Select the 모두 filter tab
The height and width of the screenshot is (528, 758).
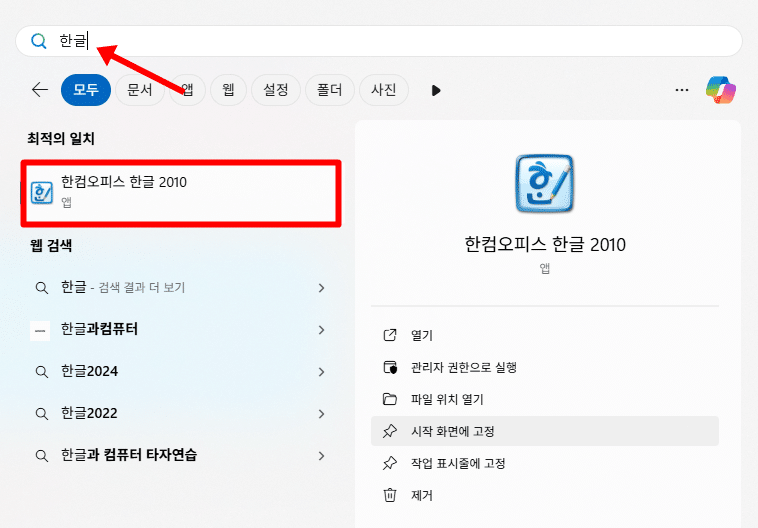[86, 90]
